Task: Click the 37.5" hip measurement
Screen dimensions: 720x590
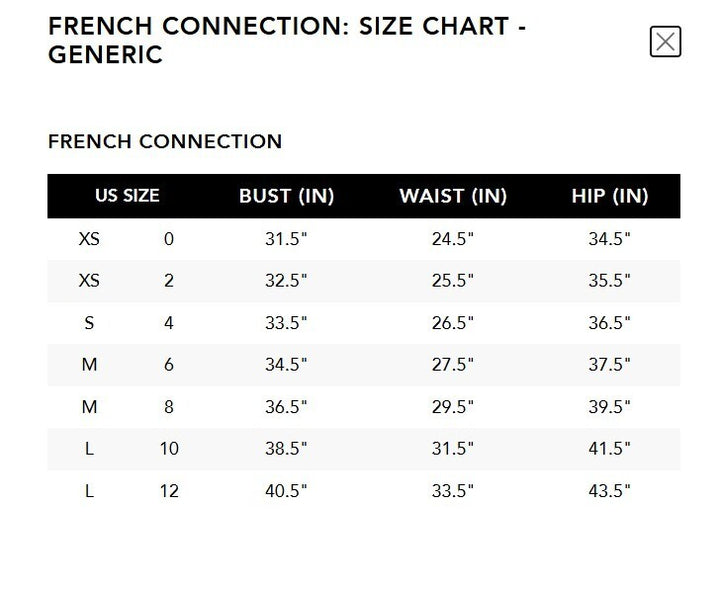Action: (x=610, y=365)
